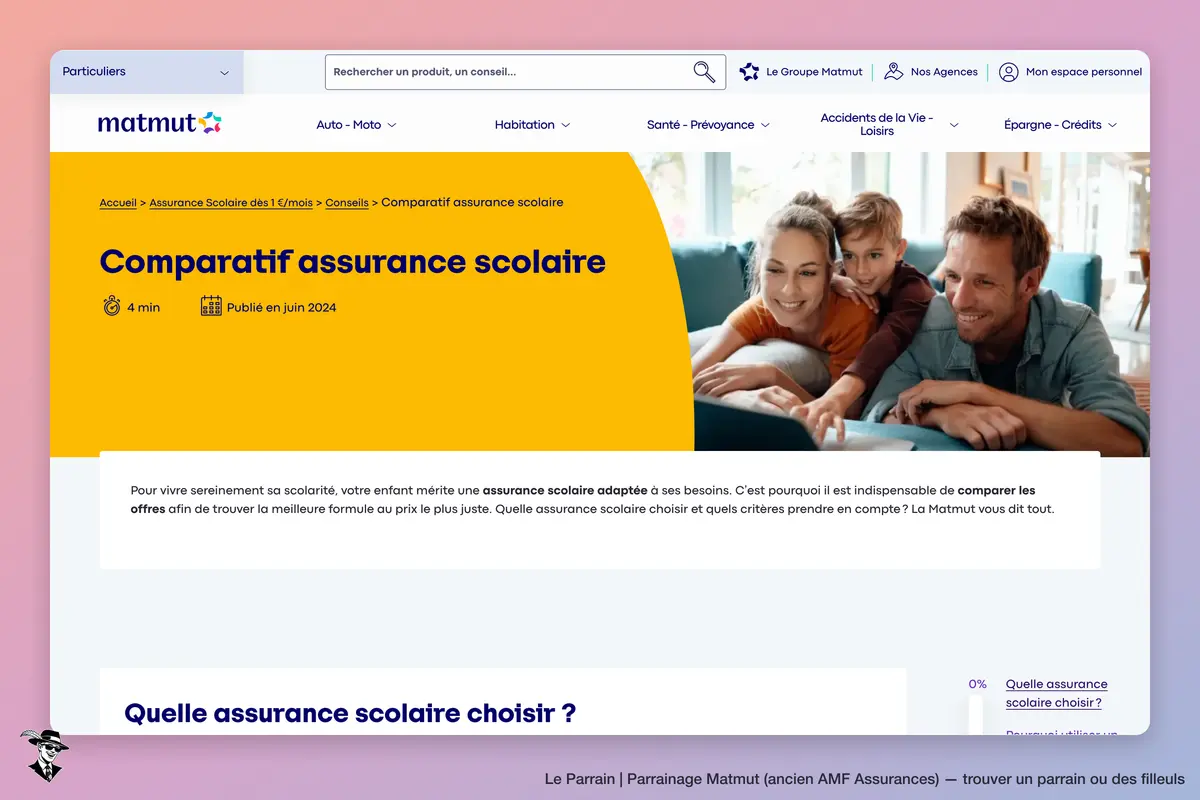Click the Matmut logo

160,123
